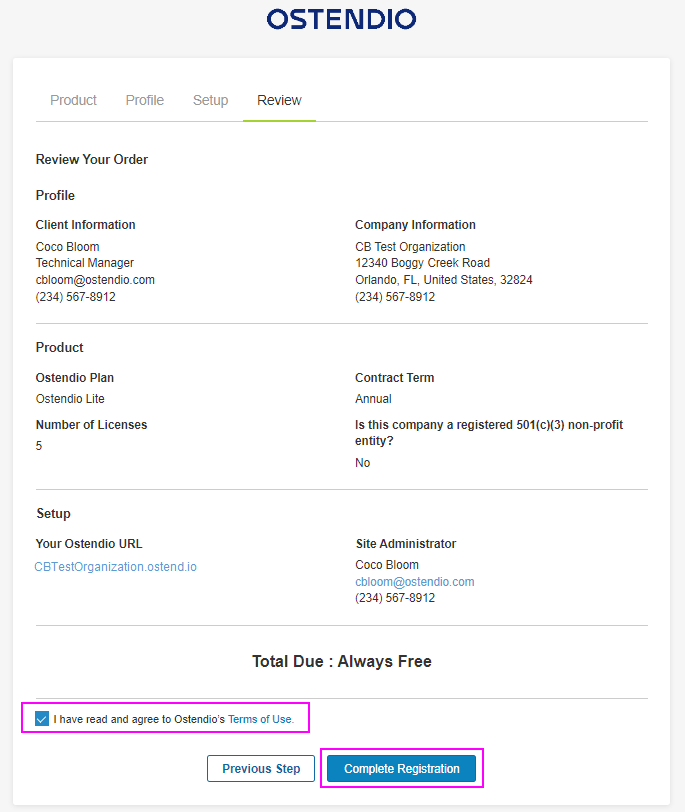Click the Company Information label

pyautogui.click(x=415, y=225)
